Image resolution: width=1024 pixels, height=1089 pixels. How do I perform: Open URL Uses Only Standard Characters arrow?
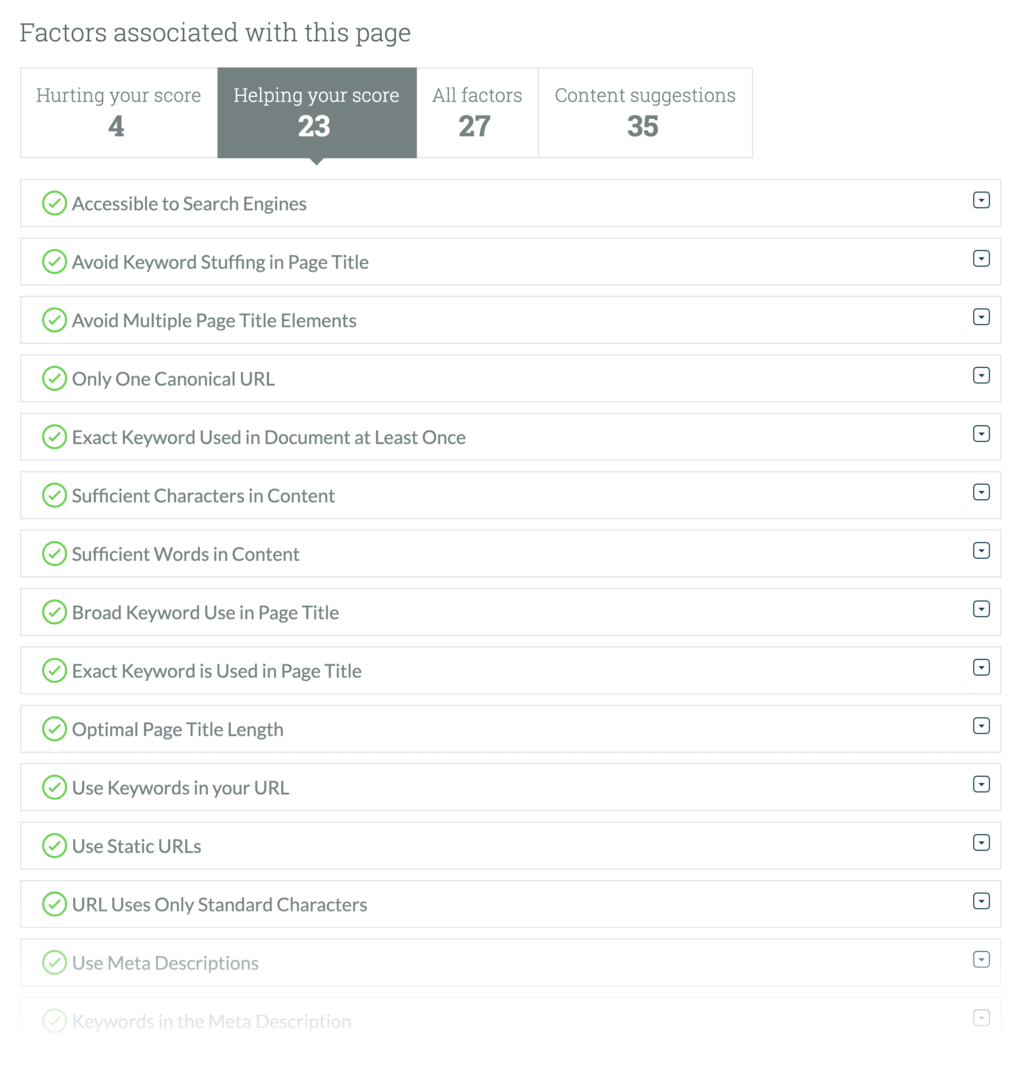pyautogui.click(x=981, y=901)
